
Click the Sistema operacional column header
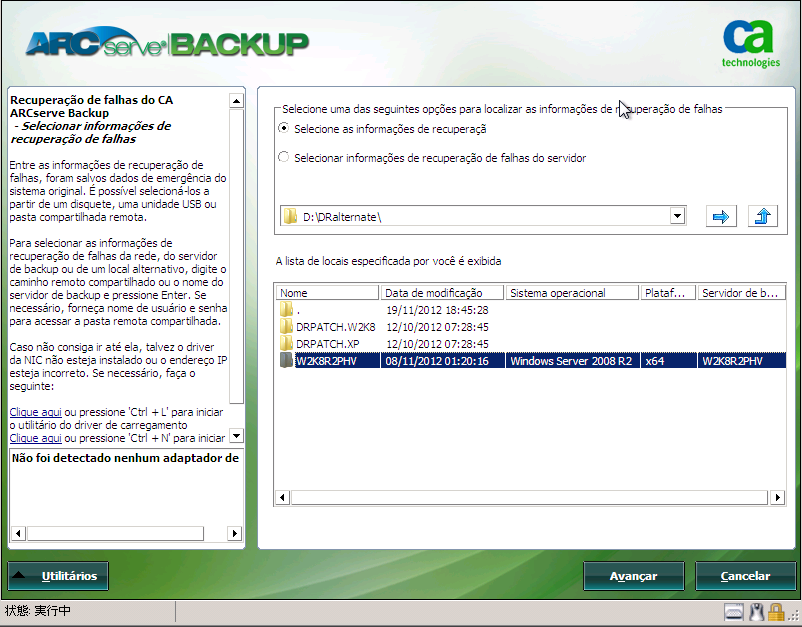click(572, 293)
